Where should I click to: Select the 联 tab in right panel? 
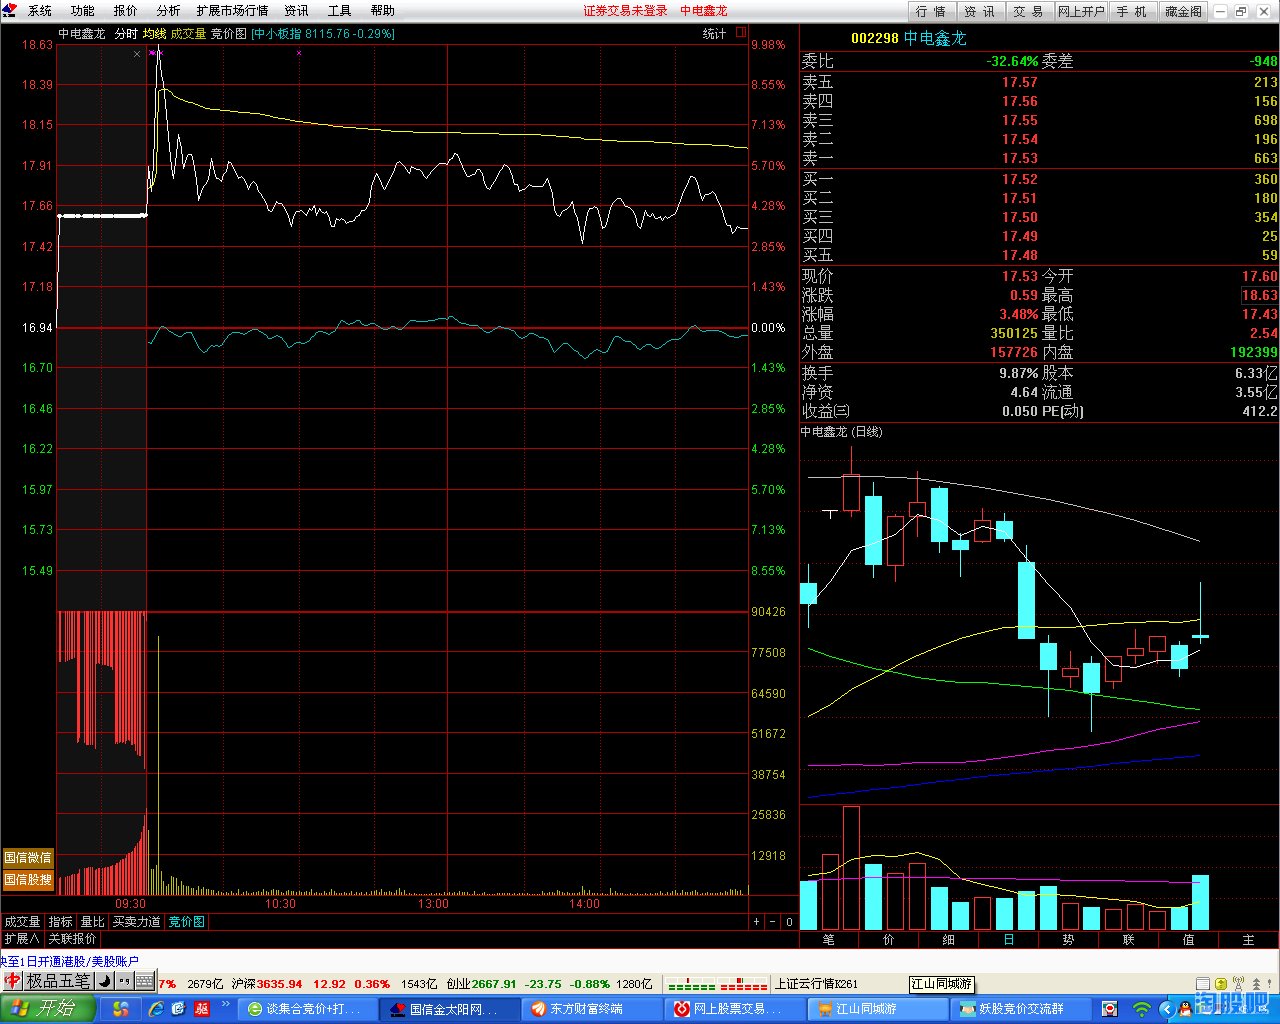[x=1129, y=940]
